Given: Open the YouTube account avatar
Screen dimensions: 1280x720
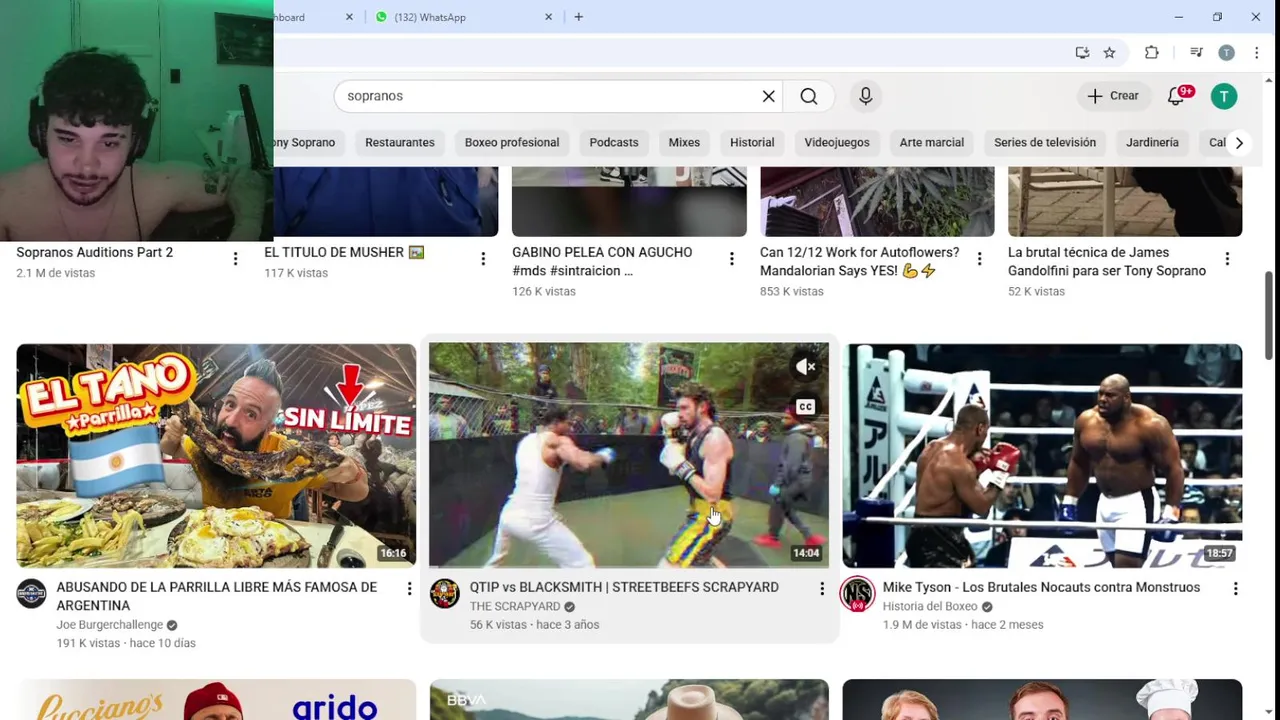Looking at the screenshot, I should click(x=1224, y=96).
